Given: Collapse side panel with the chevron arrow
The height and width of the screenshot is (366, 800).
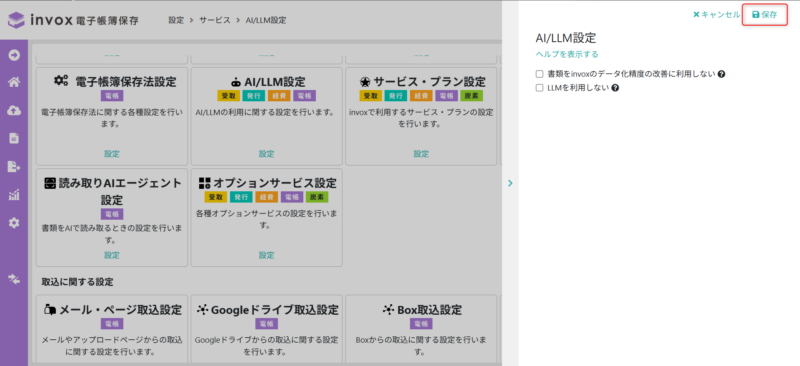Looking at the screenshot, I should 511,183.
